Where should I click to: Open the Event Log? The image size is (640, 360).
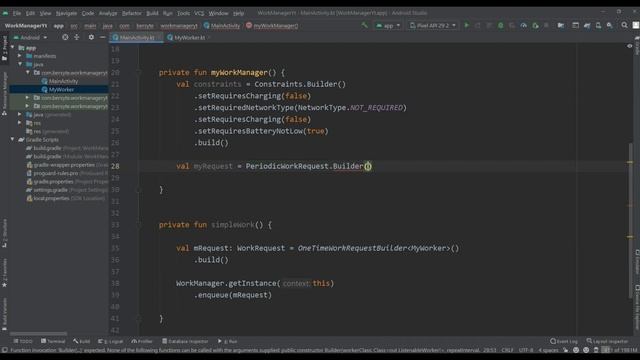564,341
